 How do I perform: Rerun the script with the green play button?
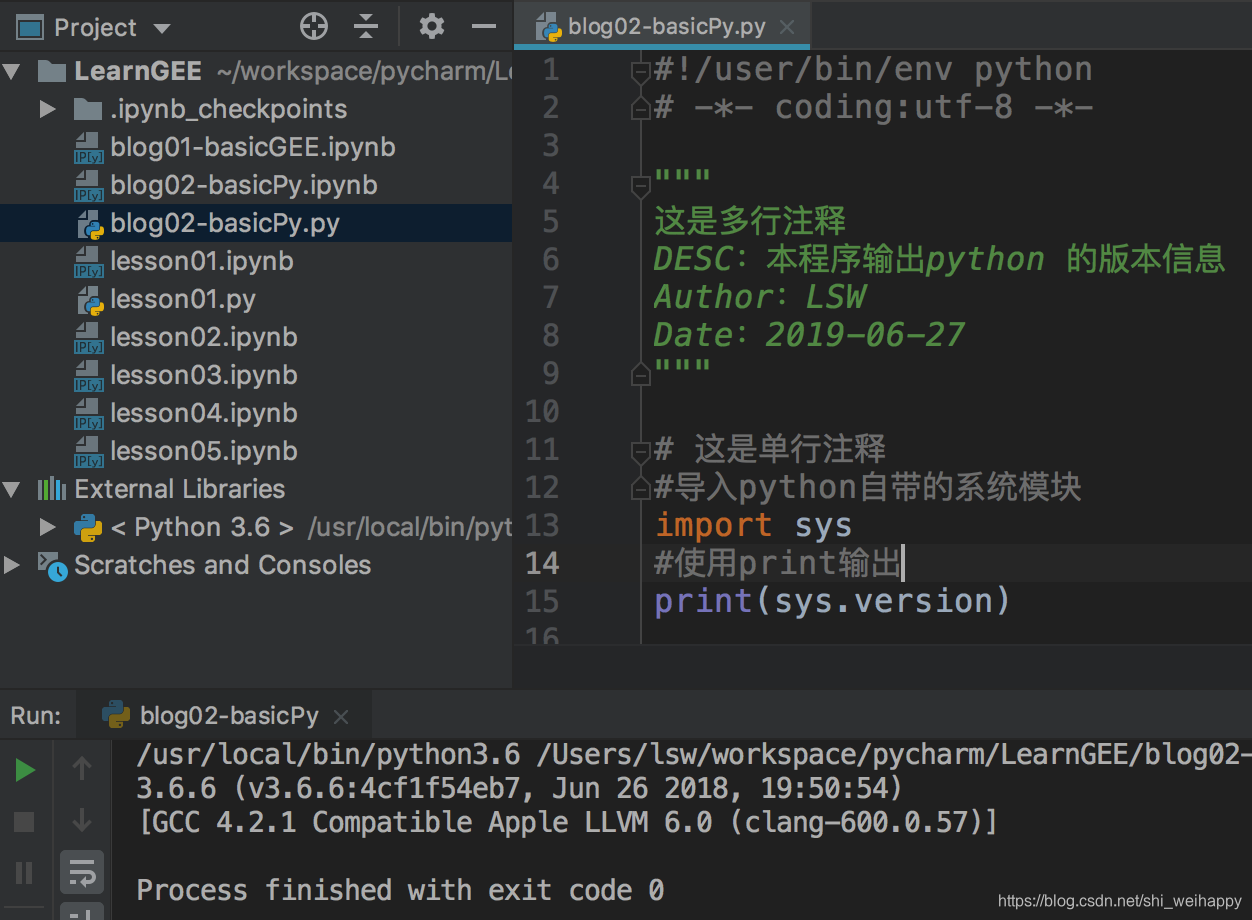tap(24, 770)
